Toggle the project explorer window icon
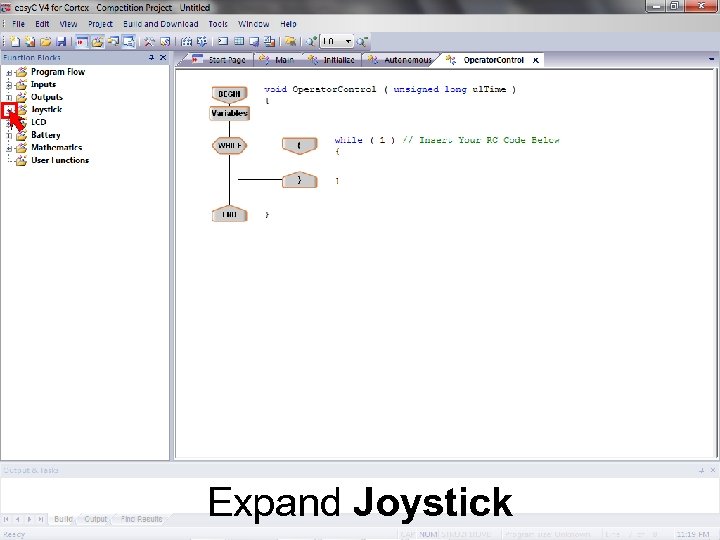 click(x=113, y=42)
